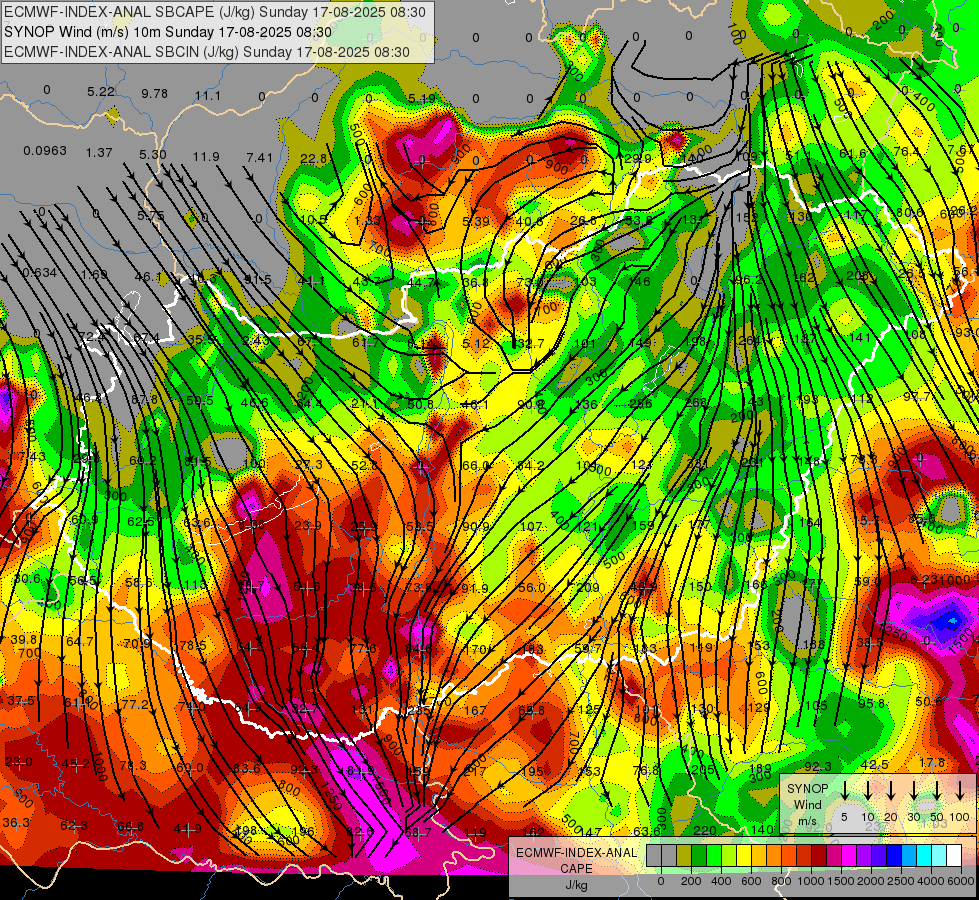Click the map value 64.7
The height and width of the screenshot is (900, 979).
tap(79, 641)
